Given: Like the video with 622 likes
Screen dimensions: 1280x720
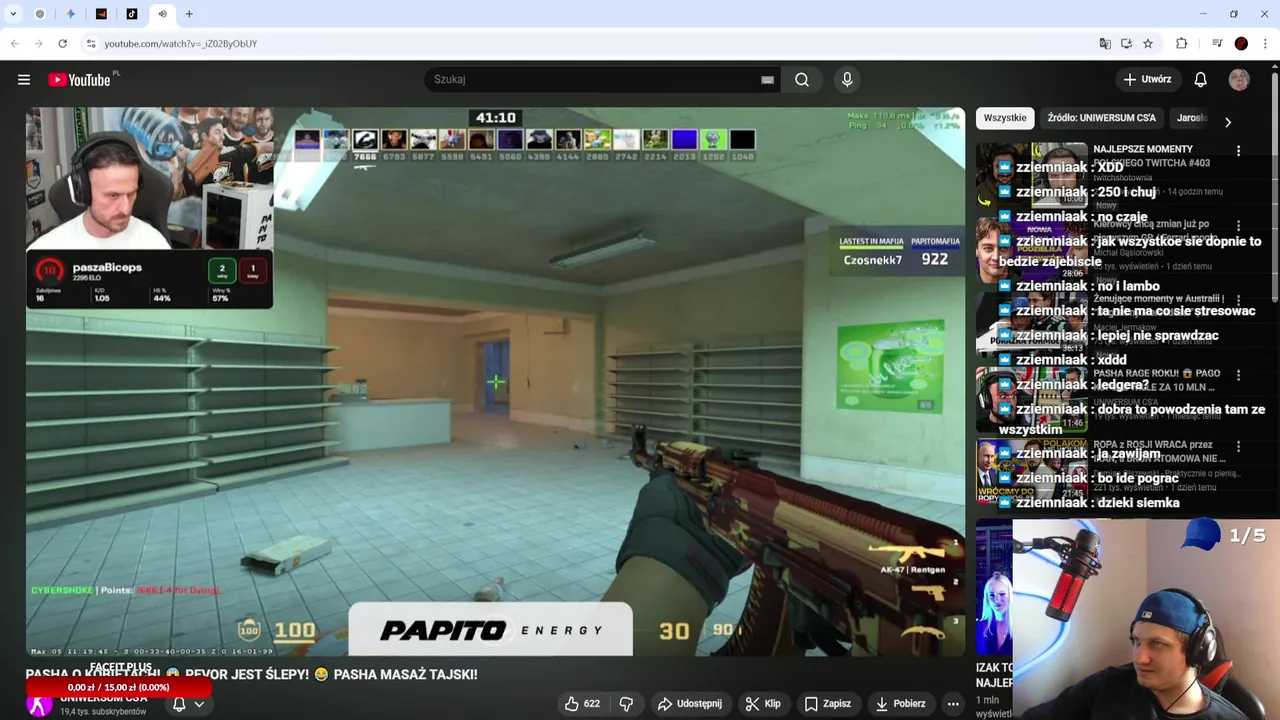Looking at the screenshot, I should click(582, 704).
